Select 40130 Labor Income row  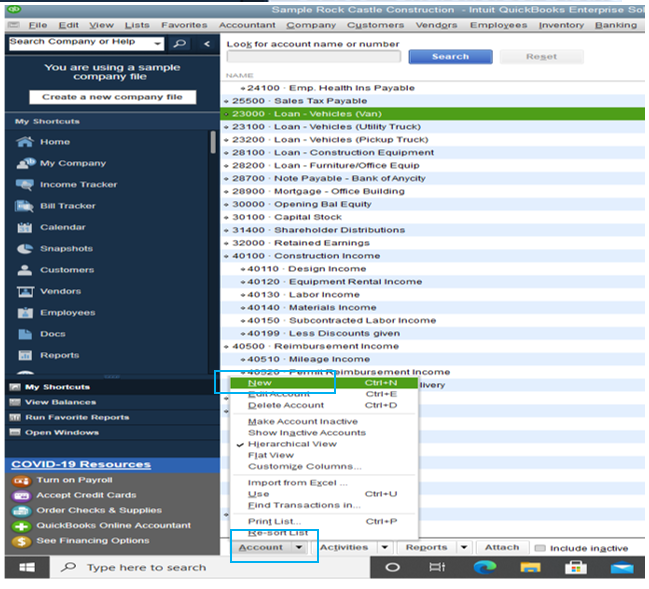433,295
